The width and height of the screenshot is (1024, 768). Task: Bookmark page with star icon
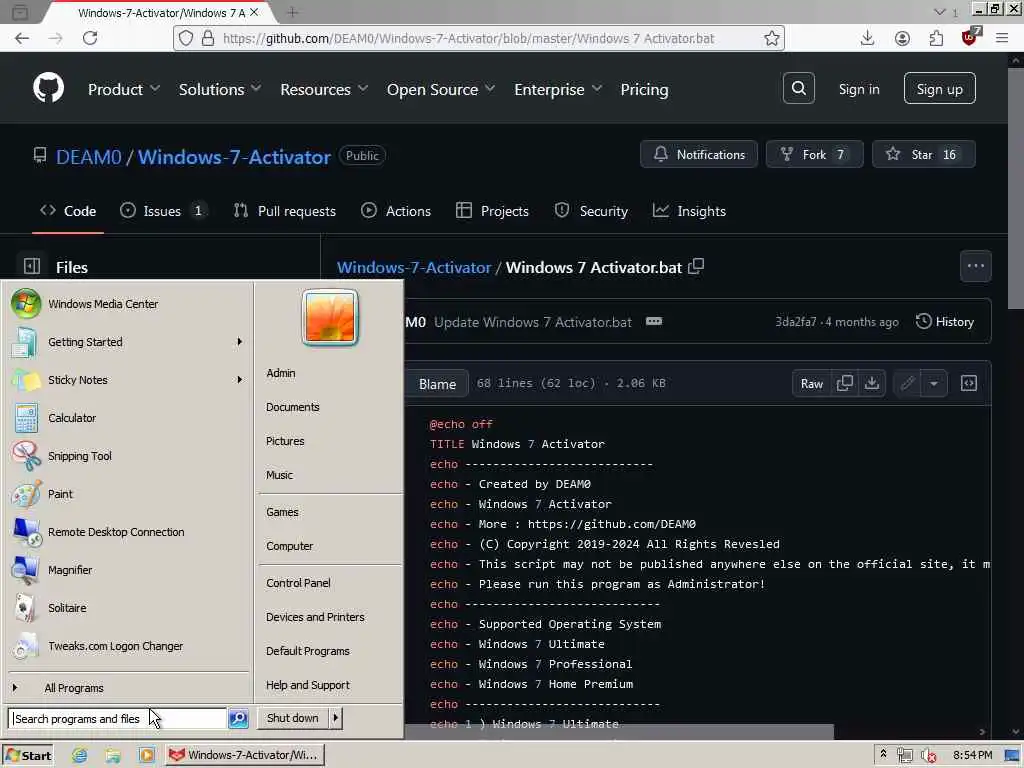coord(772,38)
